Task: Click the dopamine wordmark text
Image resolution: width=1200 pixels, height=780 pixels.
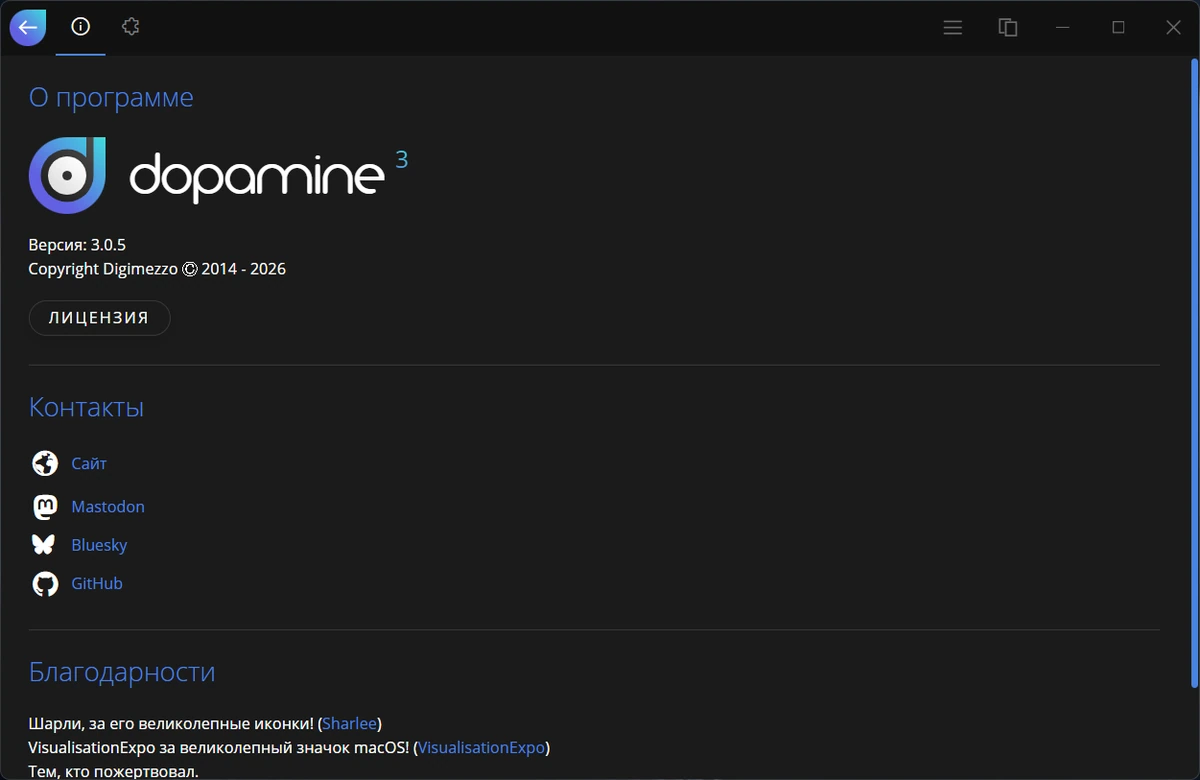Action: pos(257,176)
